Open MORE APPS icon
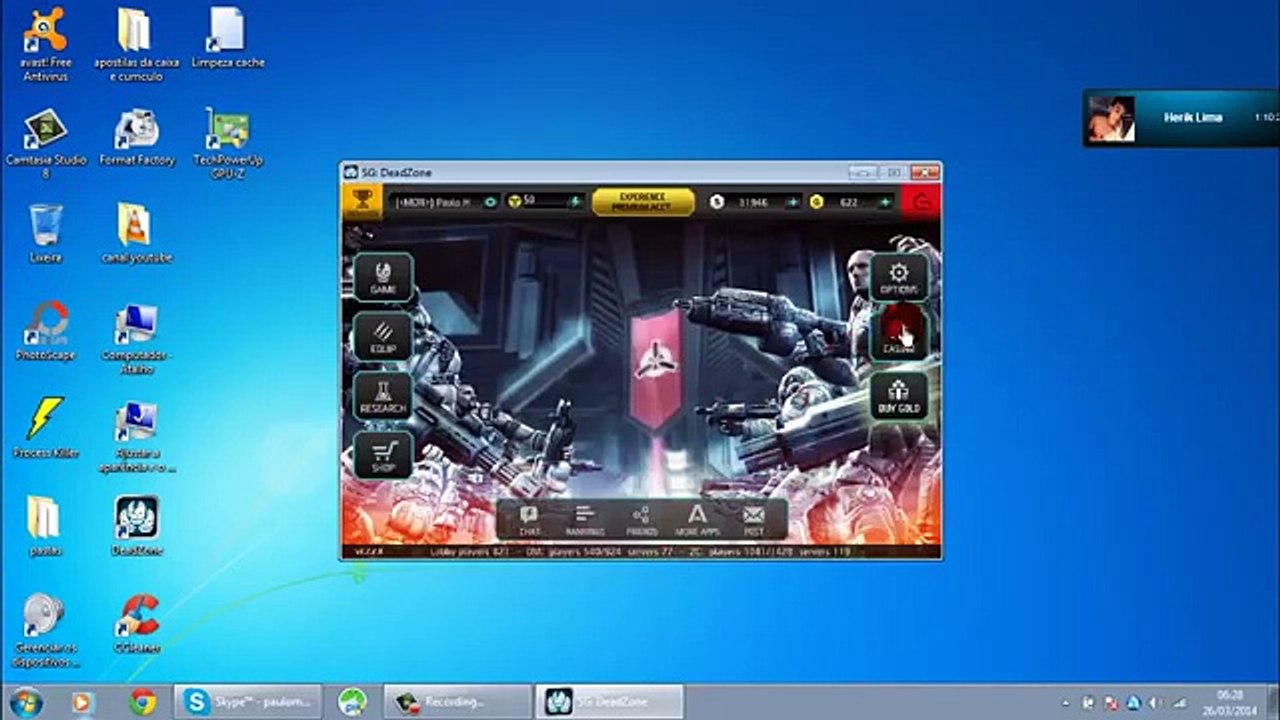Viewport: 1280px width, 720px height. pyautogui.click(x=697, y=520)
